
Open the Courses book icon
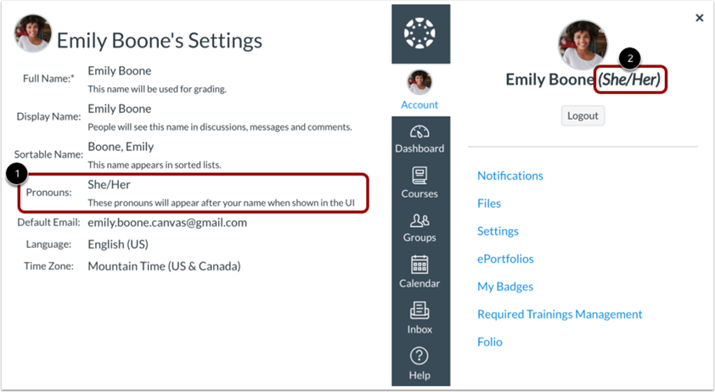click(420, 175)
